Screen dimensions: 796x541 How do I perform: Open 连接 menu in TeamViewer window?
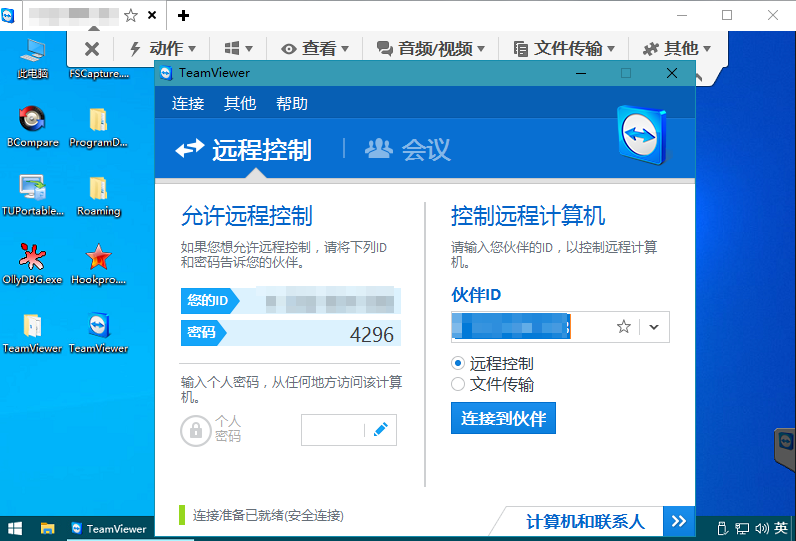click(x=188, y=104)
